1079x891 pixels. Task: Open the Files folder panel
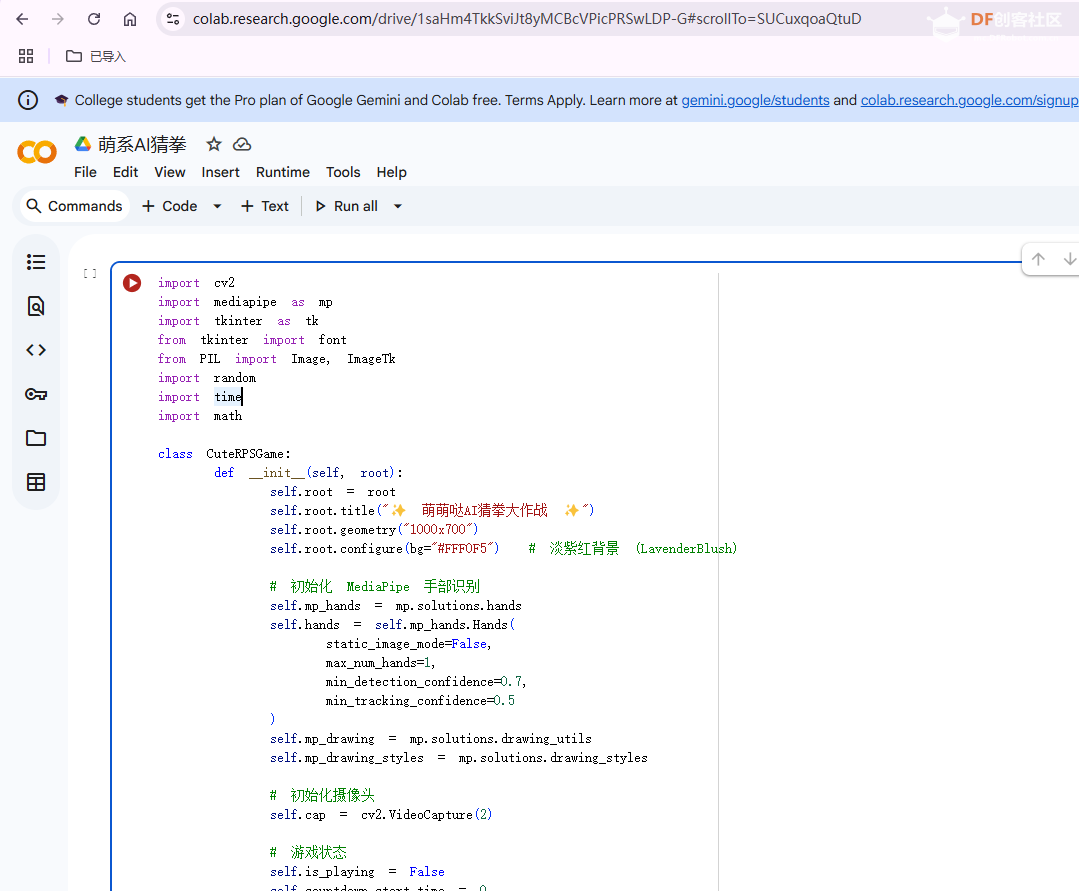36,438
